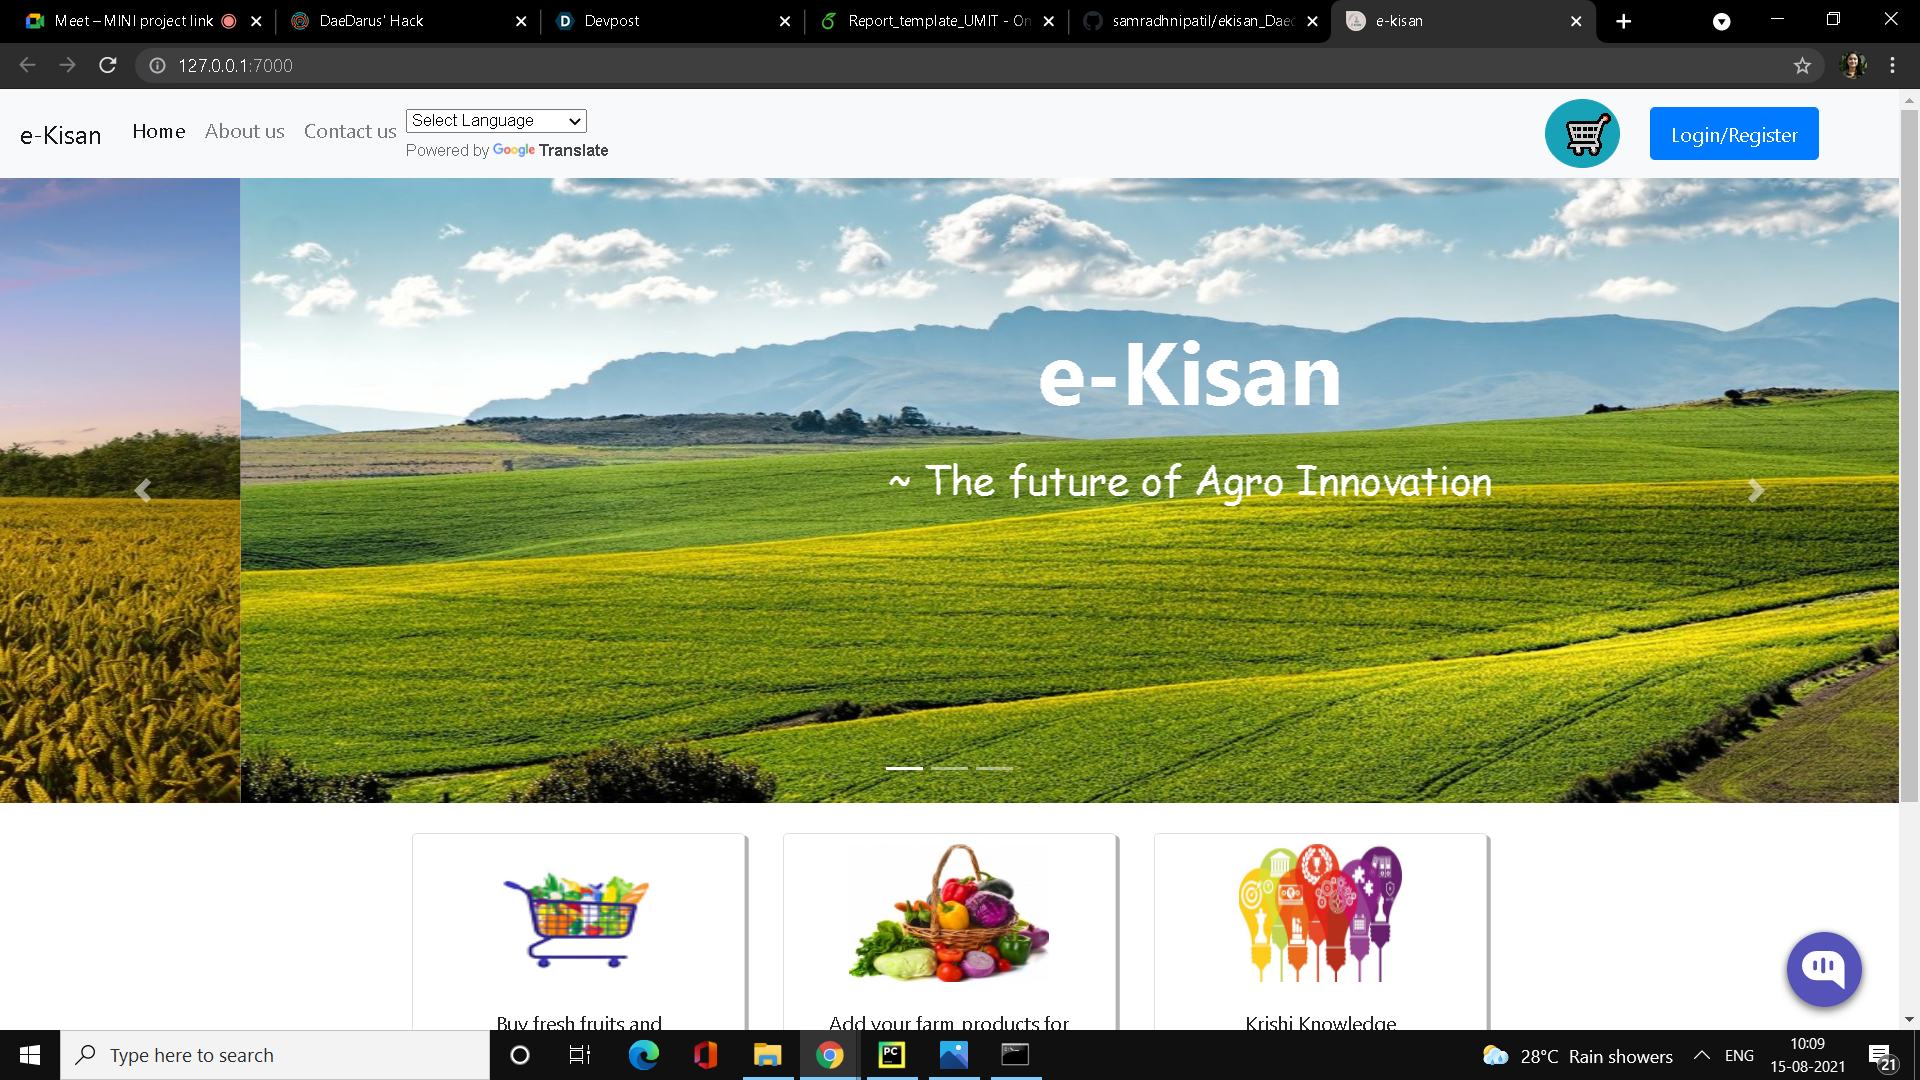Show hidden system tray icons
This screenshot has height=1080, width=1920.
coord(1701,1055)
